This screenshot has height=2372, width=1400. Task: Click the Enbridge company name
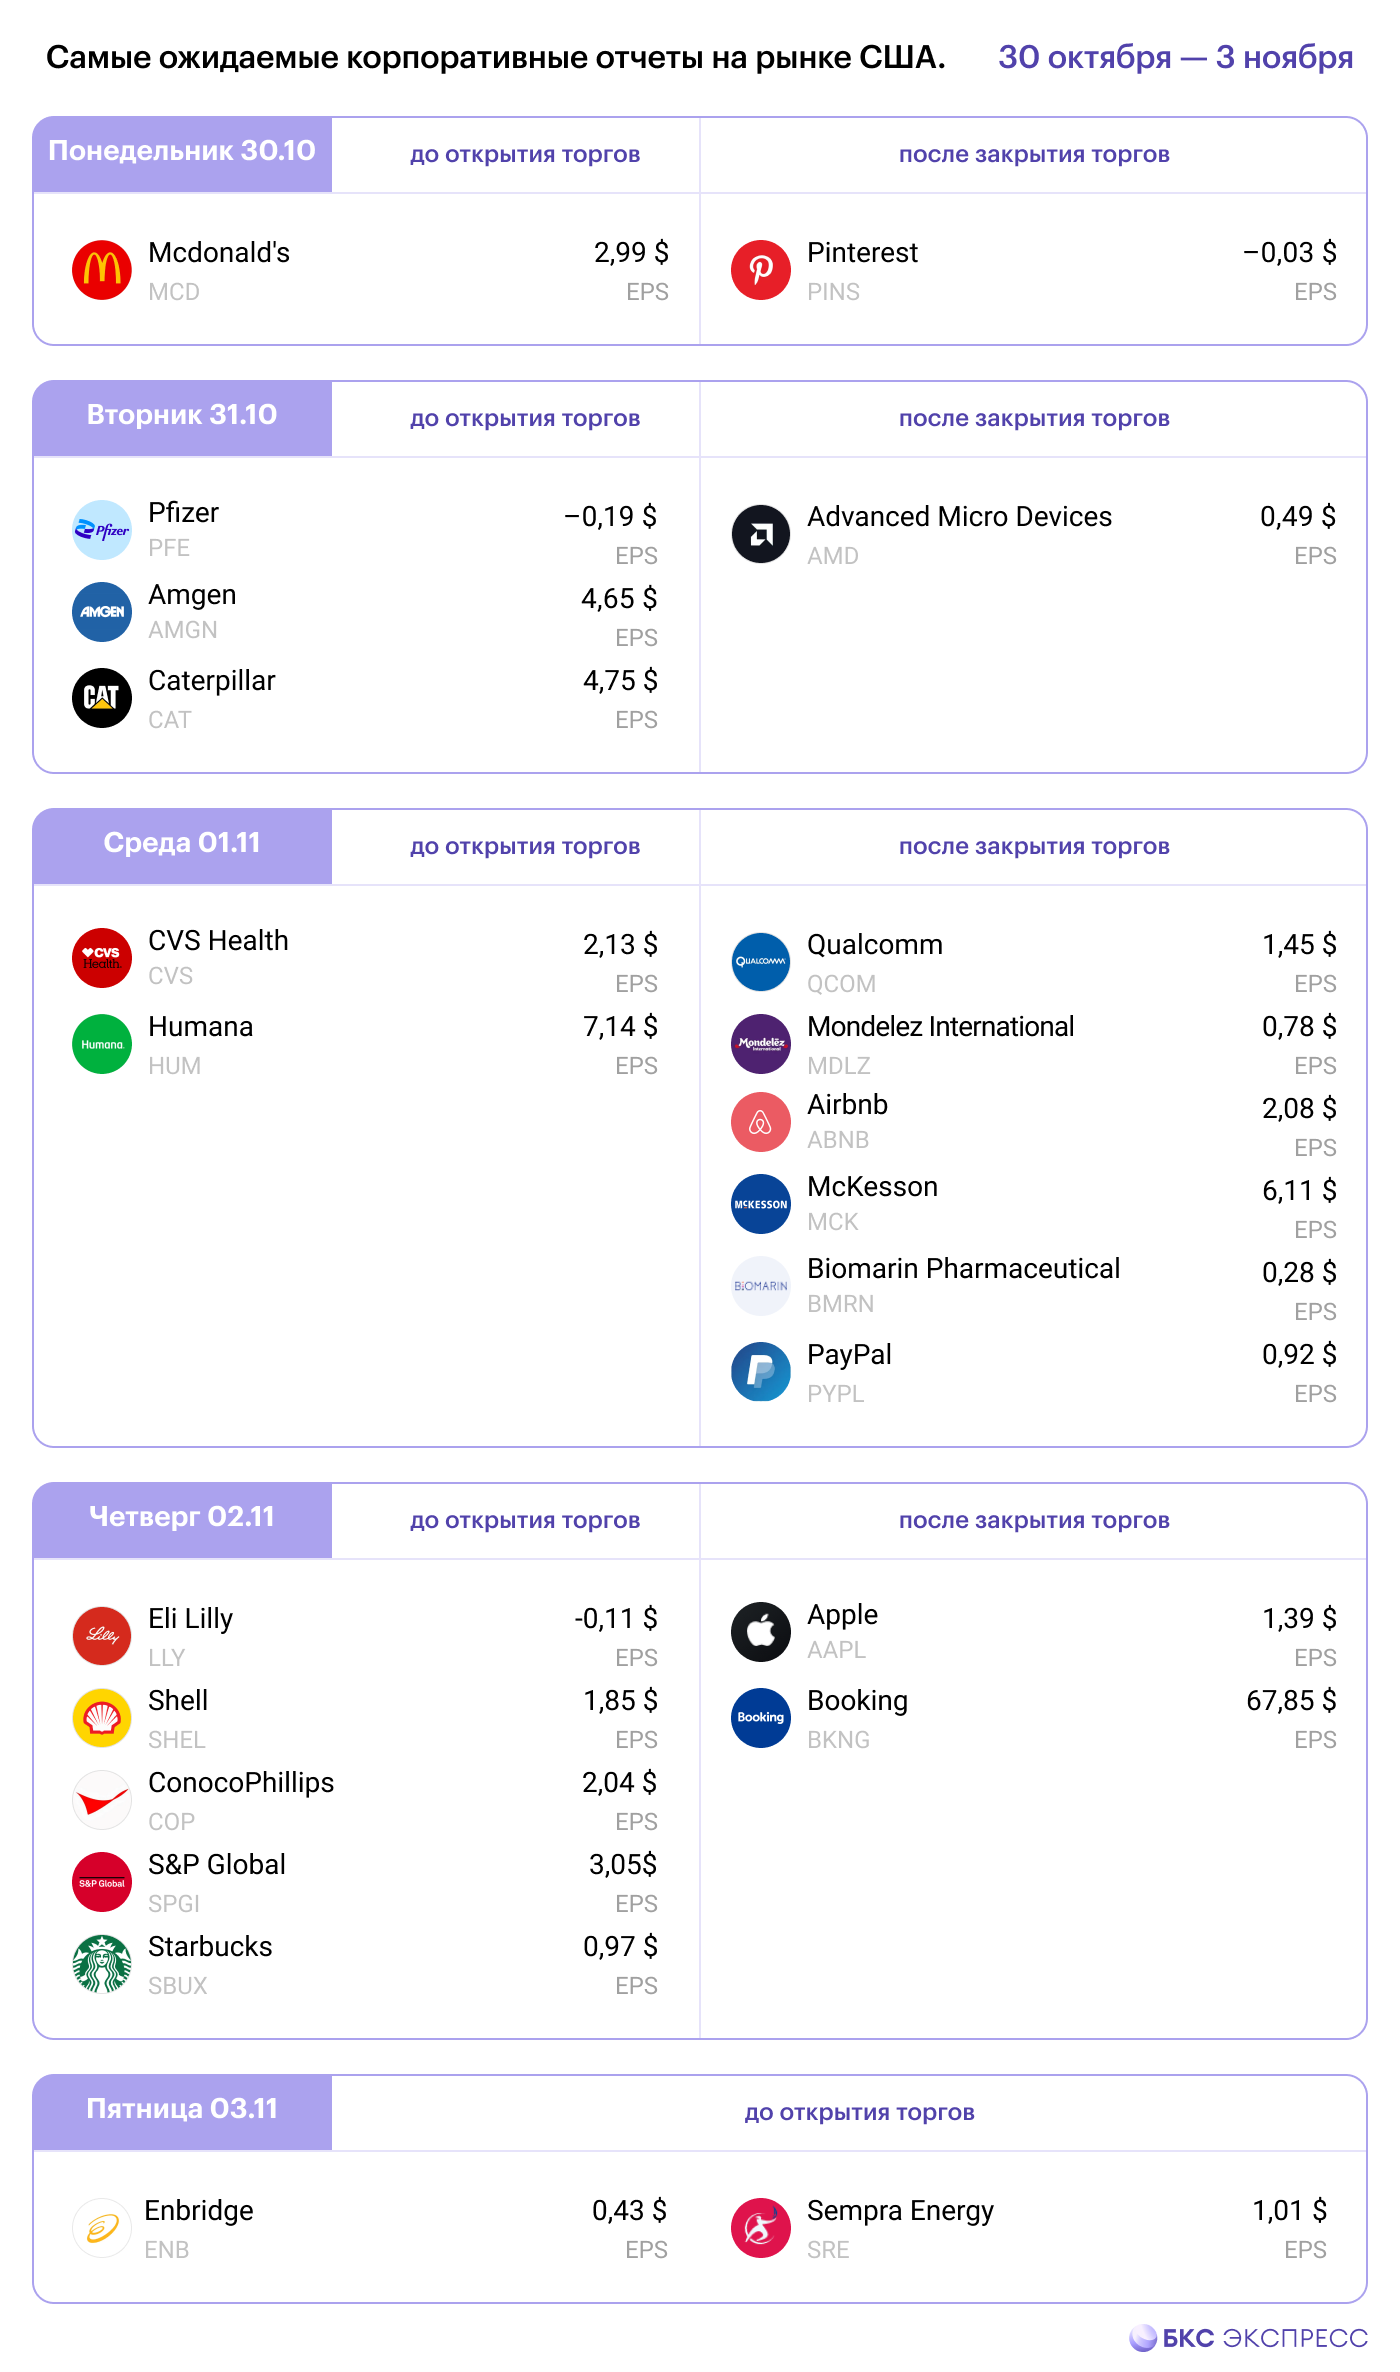[199, 2211]
